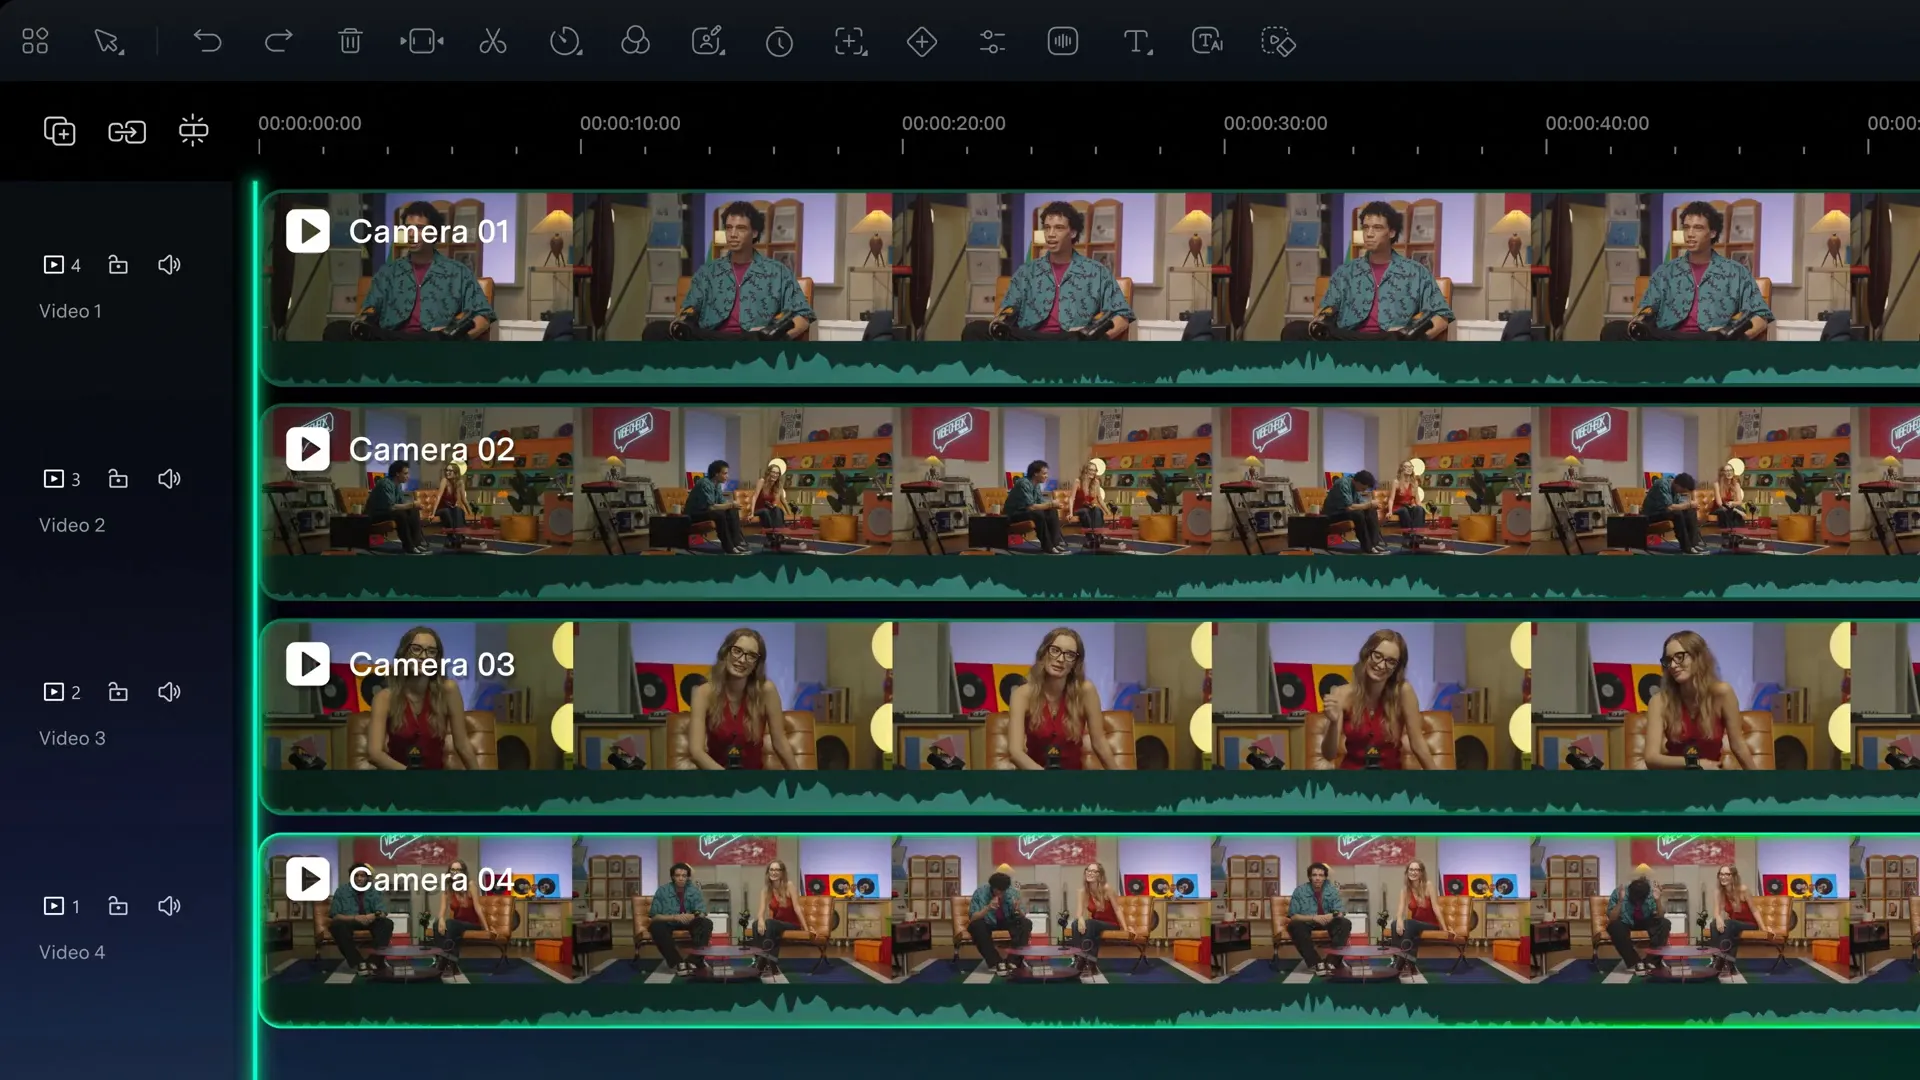The height and width of the screenshot is (1080, 1920).
Task: Click ruler at 00:00:00:00 mark
Action: click(309, 123)
